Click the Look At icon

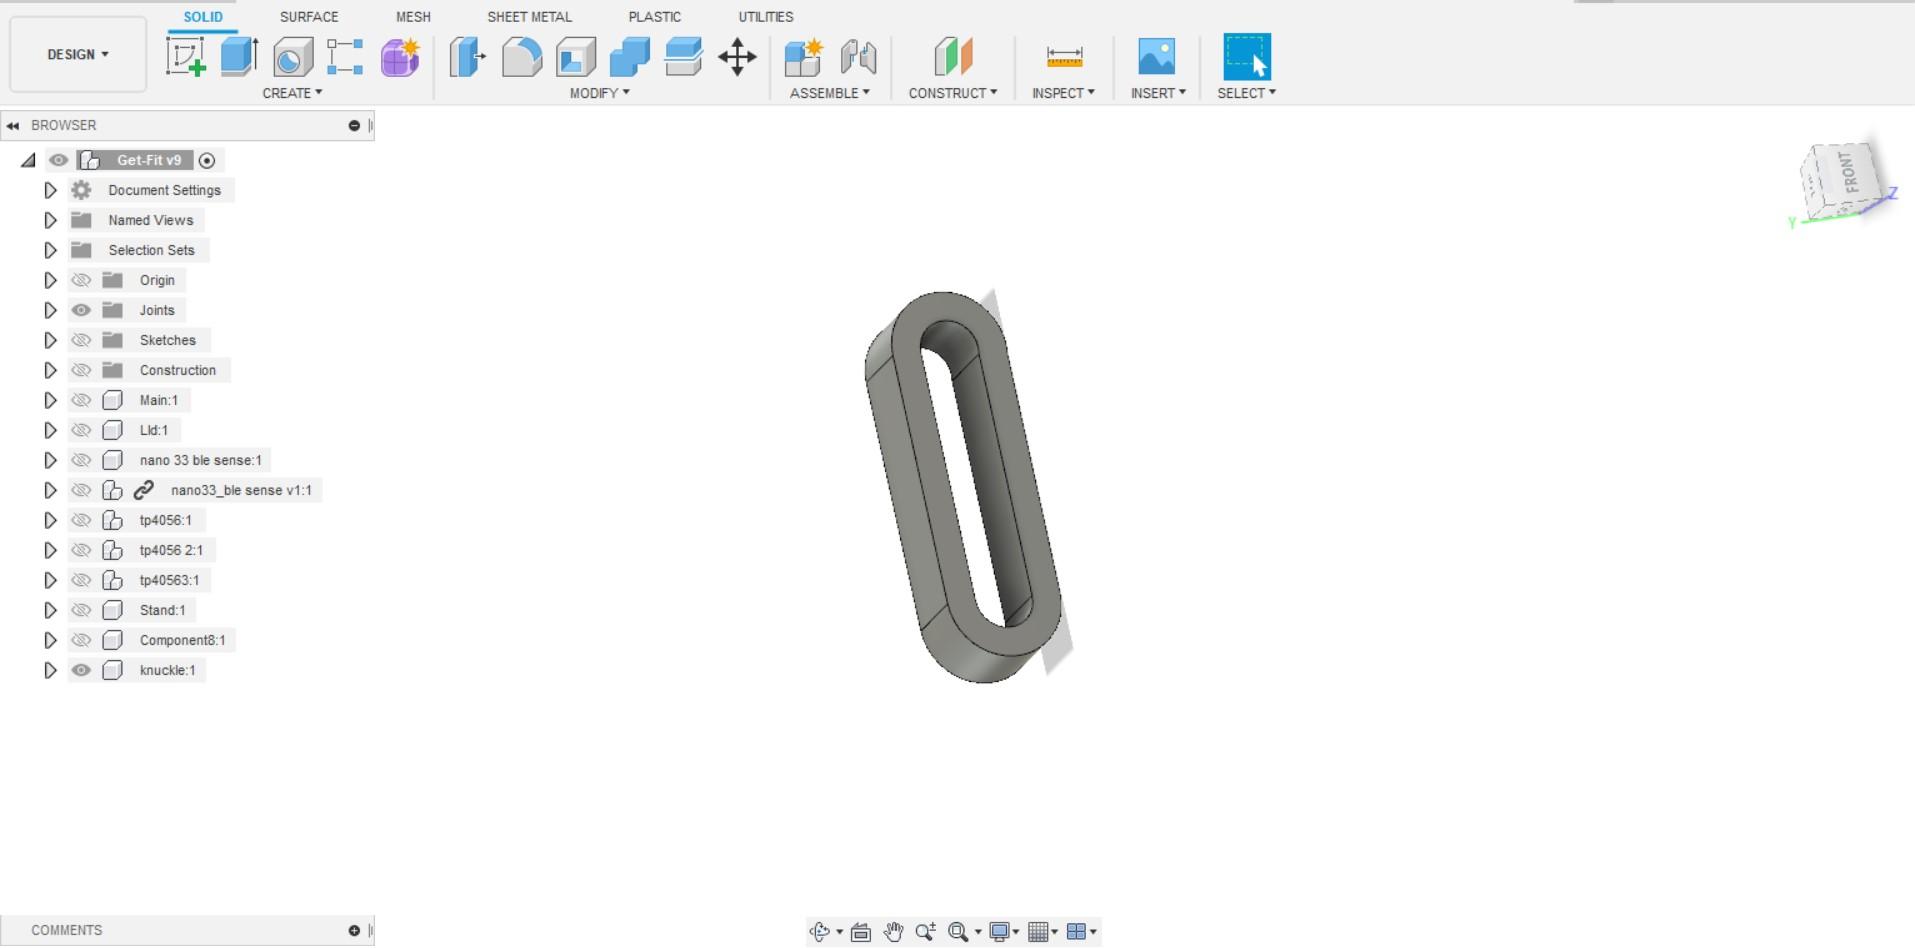tap(860, 932)
